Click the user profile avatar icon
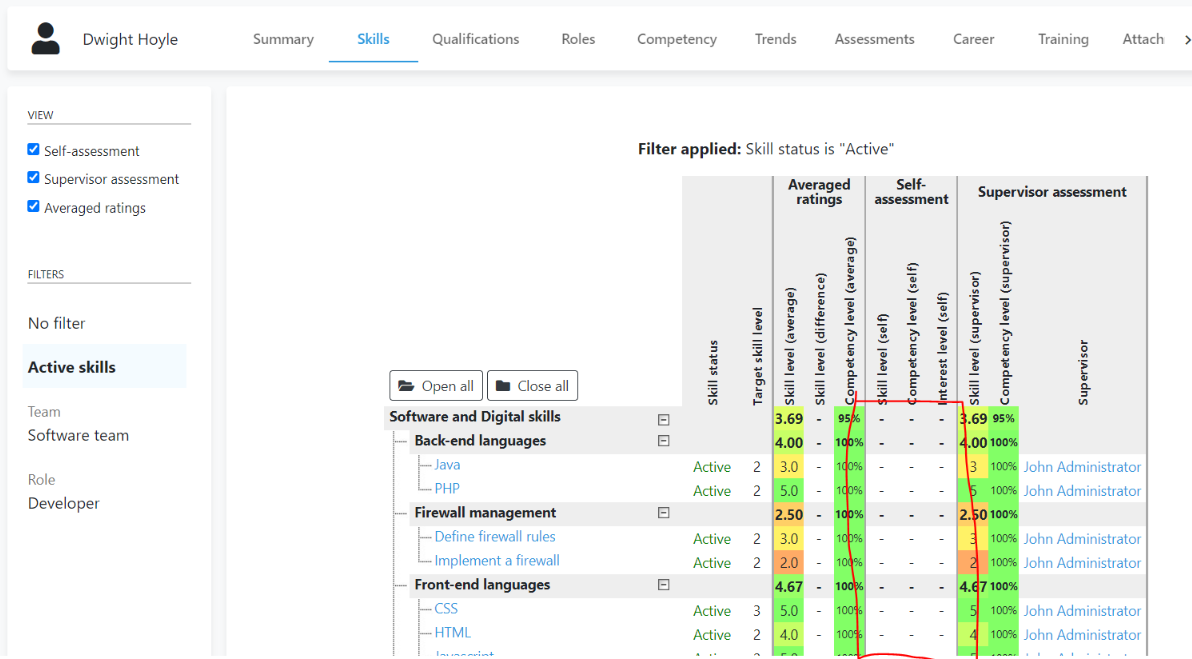 [x=45, y=39]
